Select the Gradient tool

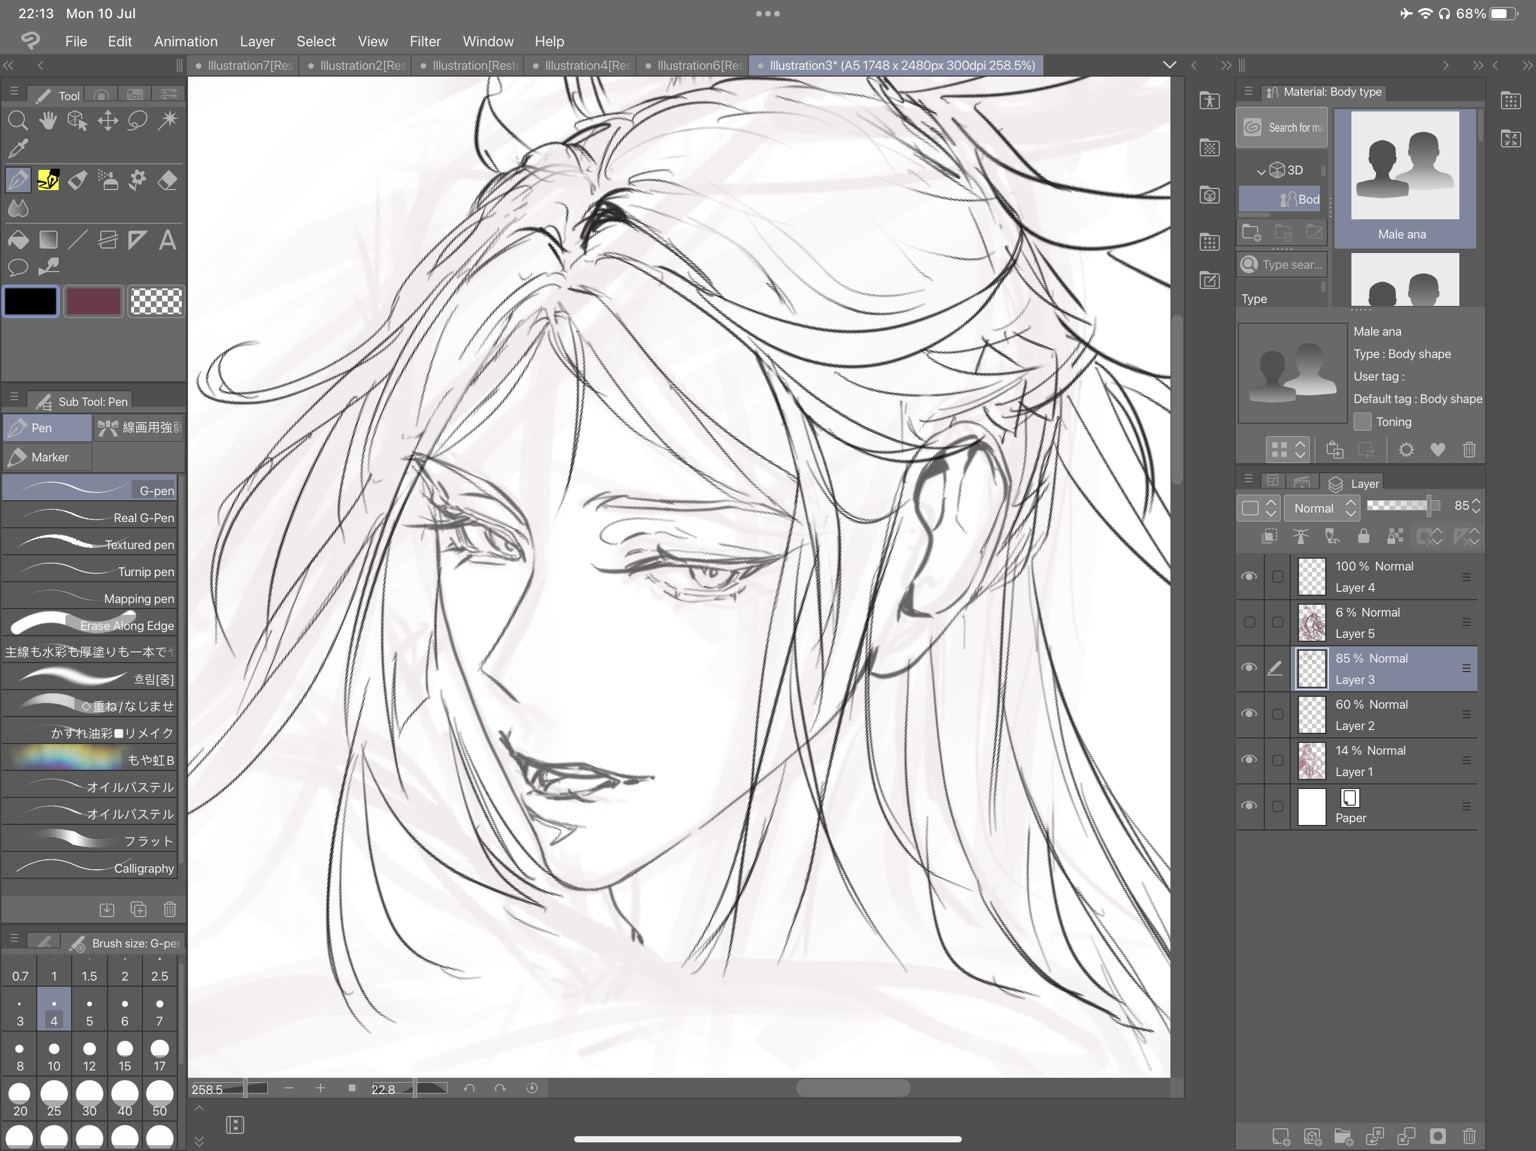pyautogui.click(x=48, y=240)
